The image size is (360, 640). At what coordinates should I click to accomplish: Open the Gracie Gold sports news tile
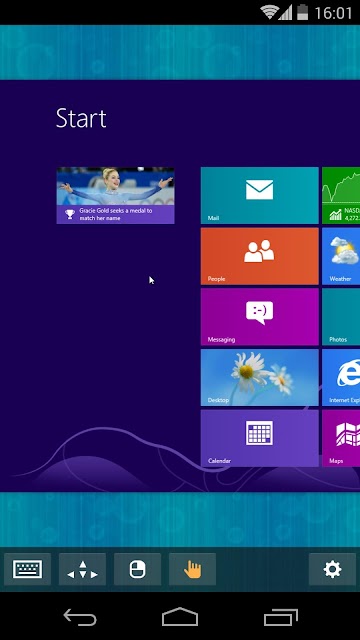click(x=116, y=196)
